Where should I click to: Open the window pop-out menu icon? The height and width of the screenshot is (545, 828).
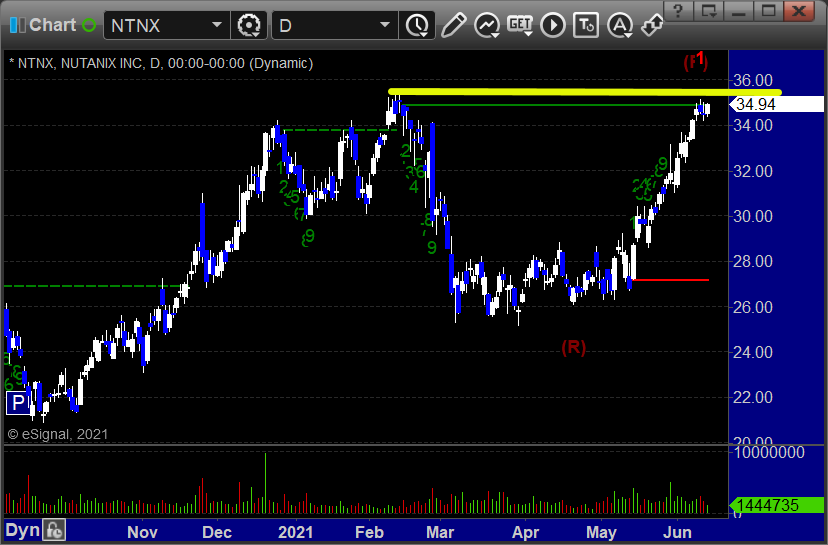click(709, 11)
